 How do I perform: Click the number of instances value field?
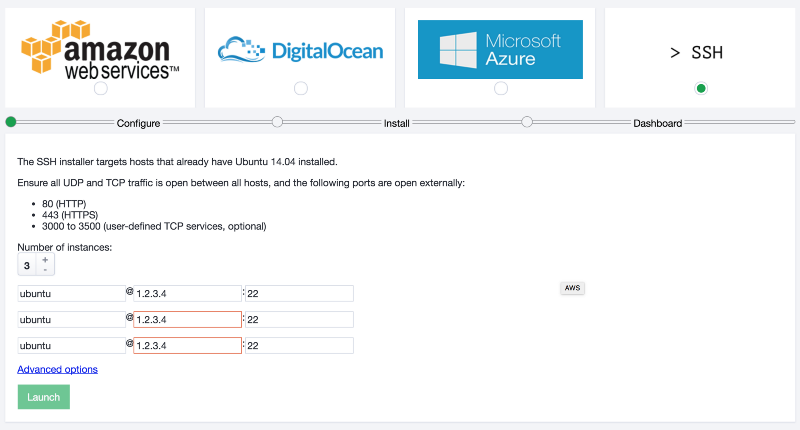click(27, 265)
